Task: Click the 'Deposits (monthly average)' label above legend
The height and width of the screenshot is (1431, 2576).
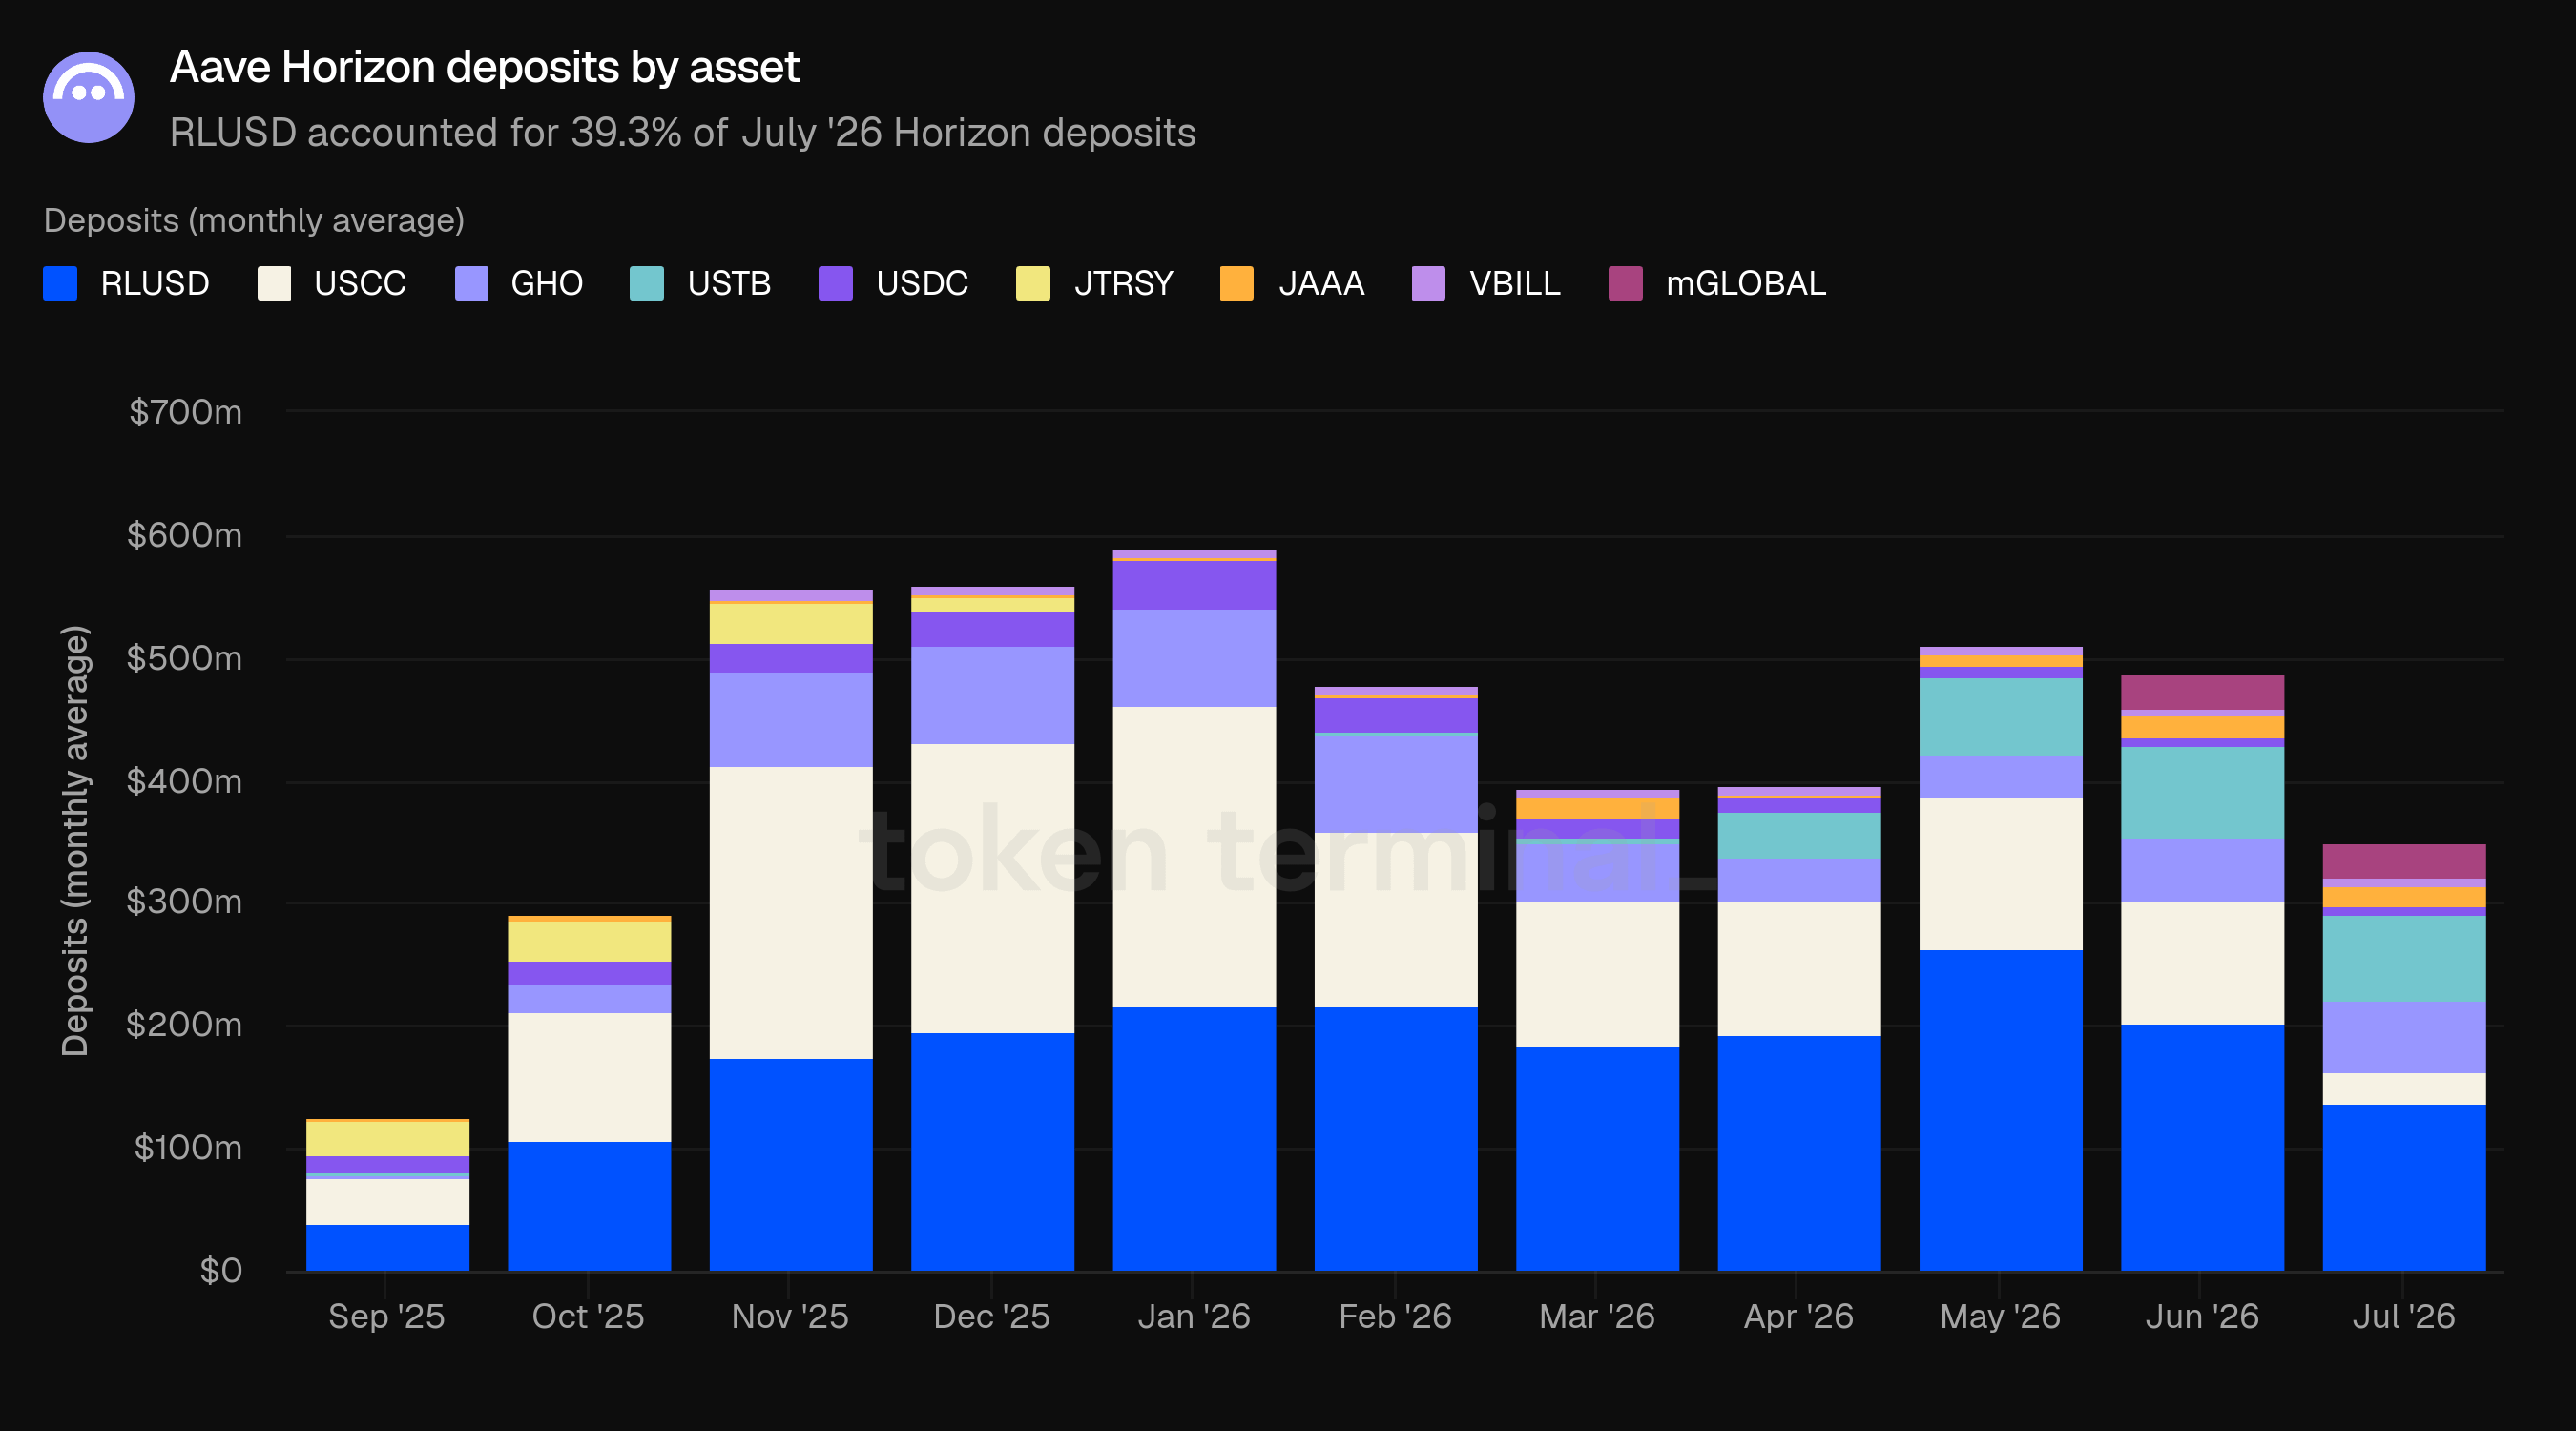Action: [x=254, y=220]
